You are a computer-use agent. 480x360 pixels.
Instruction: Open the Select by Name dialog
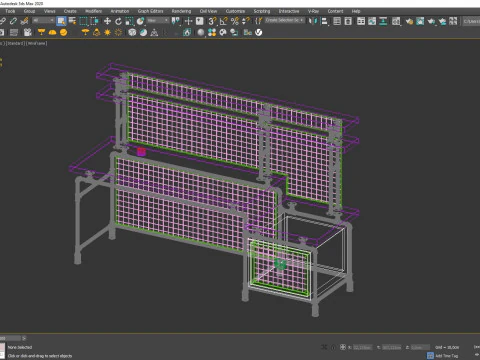(x=72, y=21)
